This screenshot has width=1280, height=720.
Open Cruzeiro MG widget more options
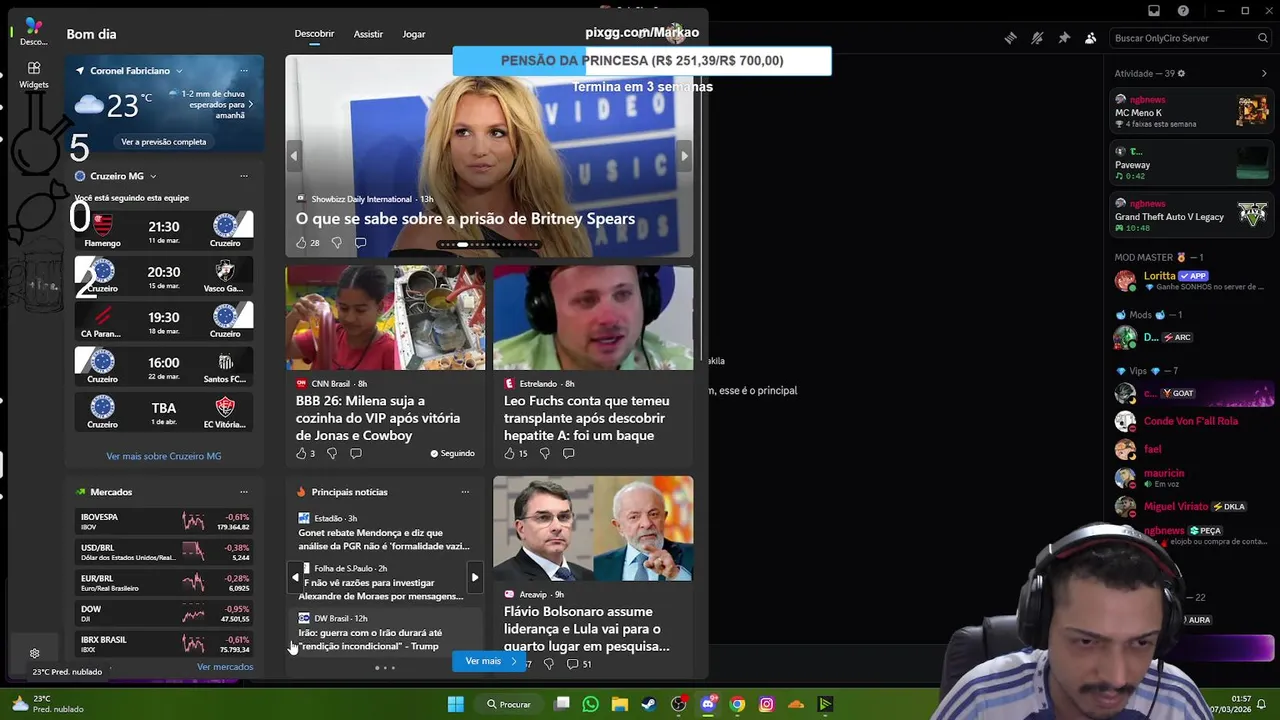click(243, 176)
